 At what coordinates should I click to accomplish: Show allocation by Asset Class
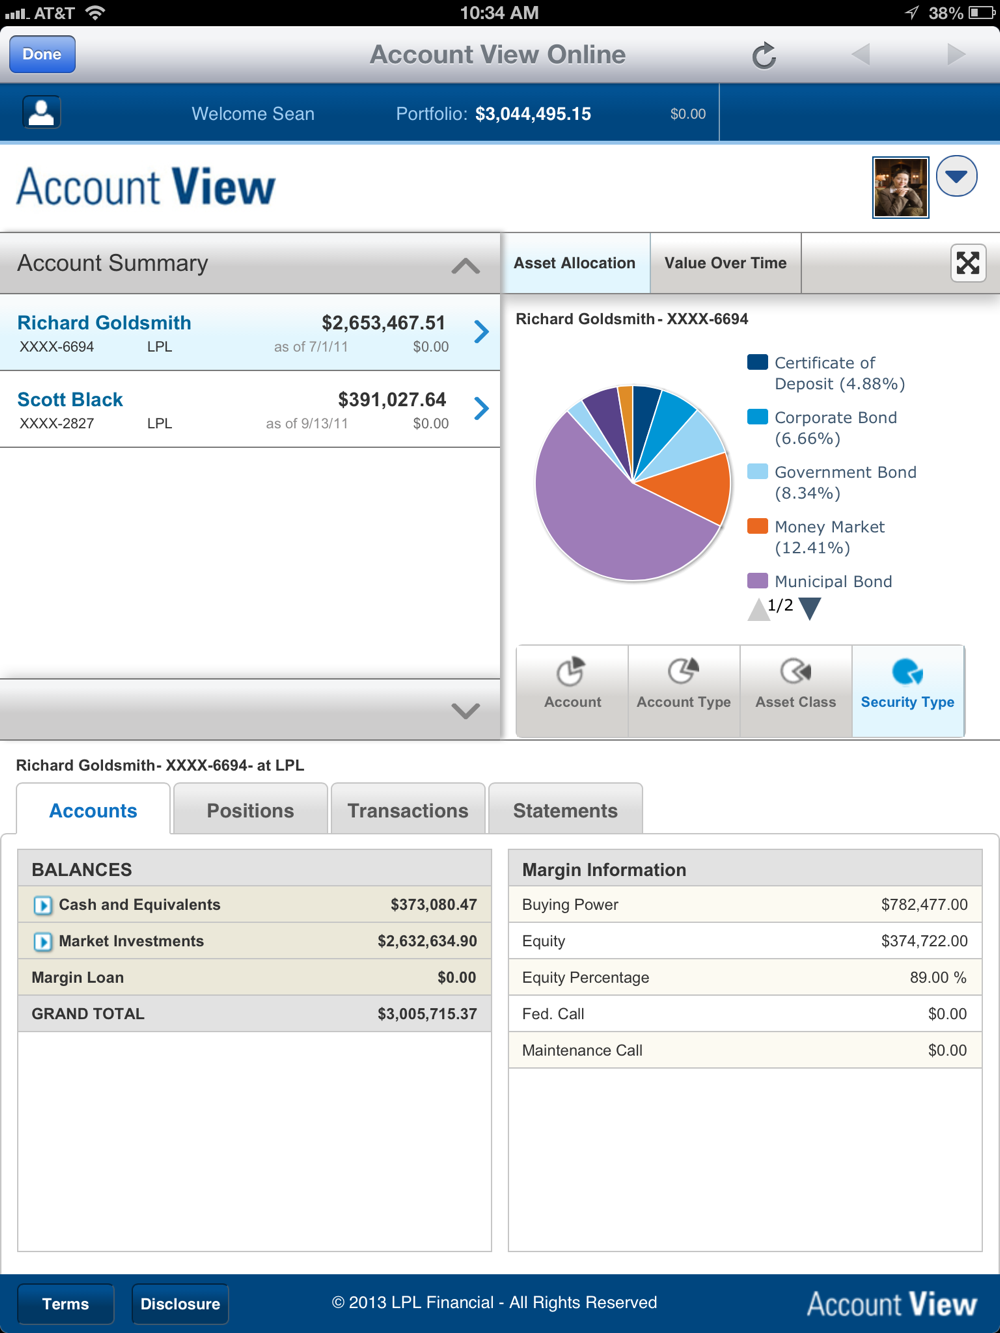coord(796,690)
